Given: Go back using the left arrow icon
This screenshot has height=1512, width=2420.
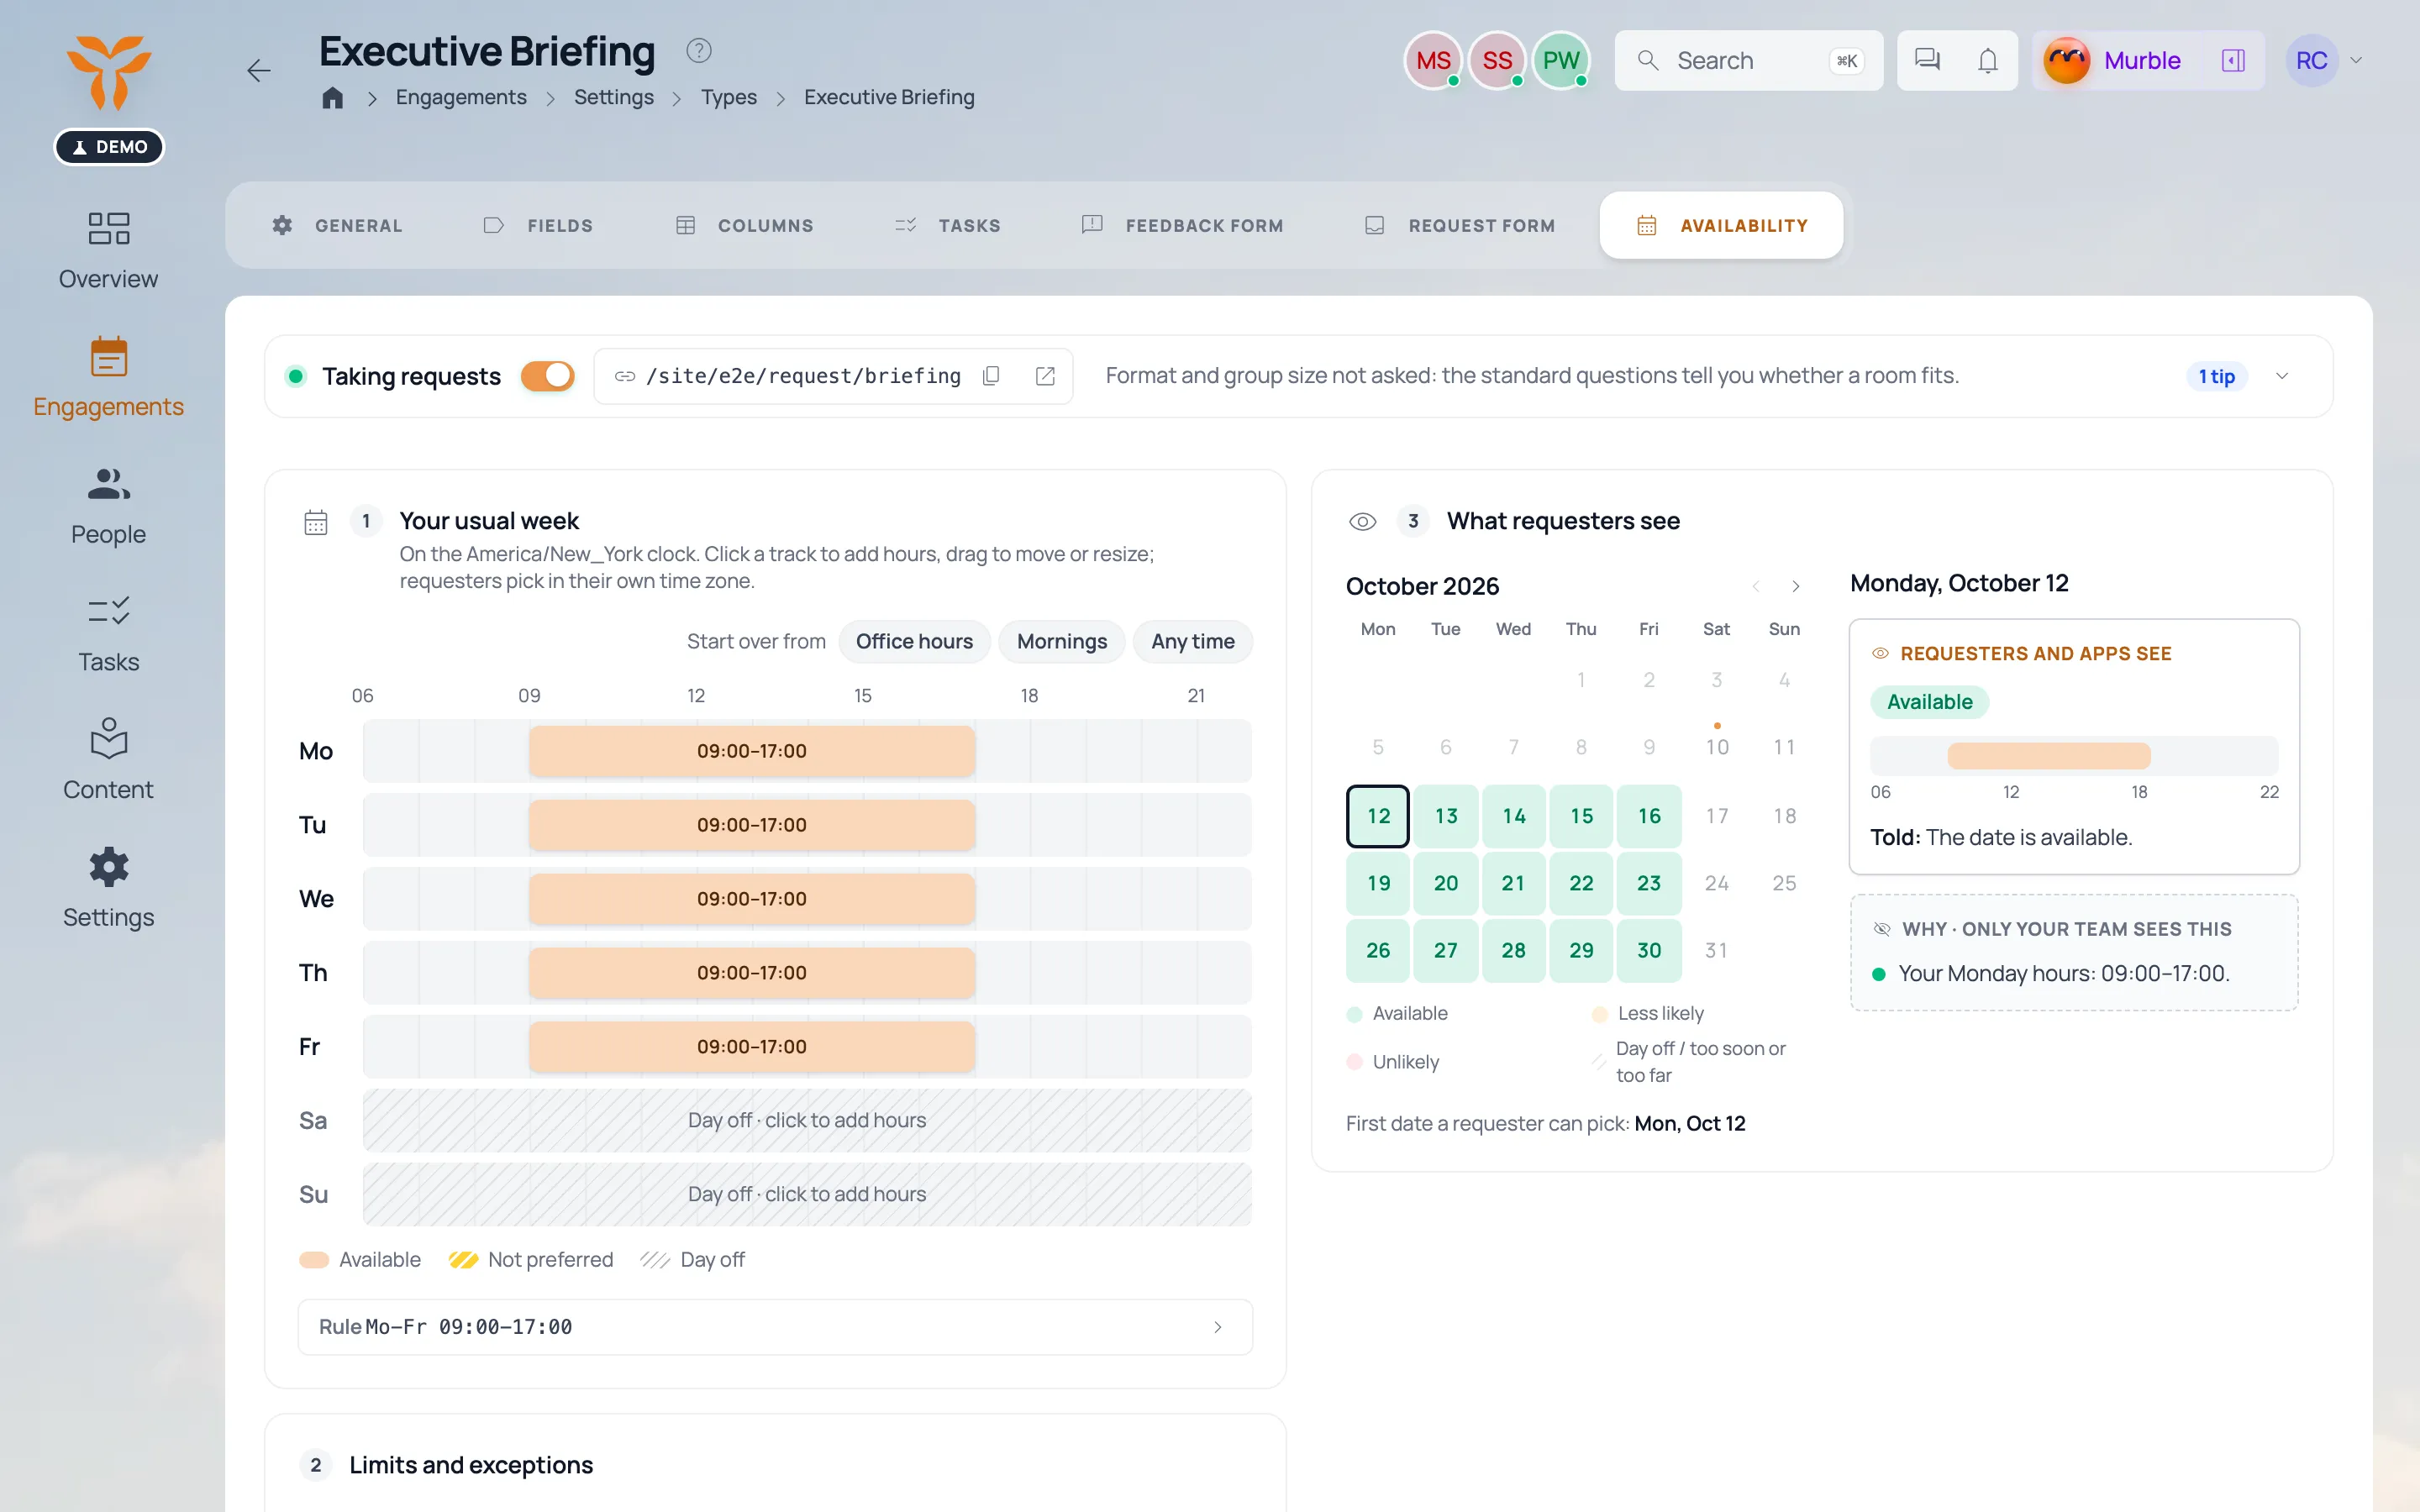Looking at the screenshot, I should click(x=259, y=70).
